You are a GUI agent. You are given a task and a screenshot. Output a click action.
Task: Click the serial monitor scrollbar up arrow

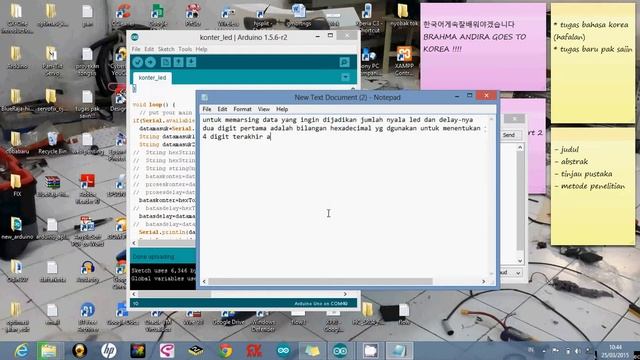(520, 147)
